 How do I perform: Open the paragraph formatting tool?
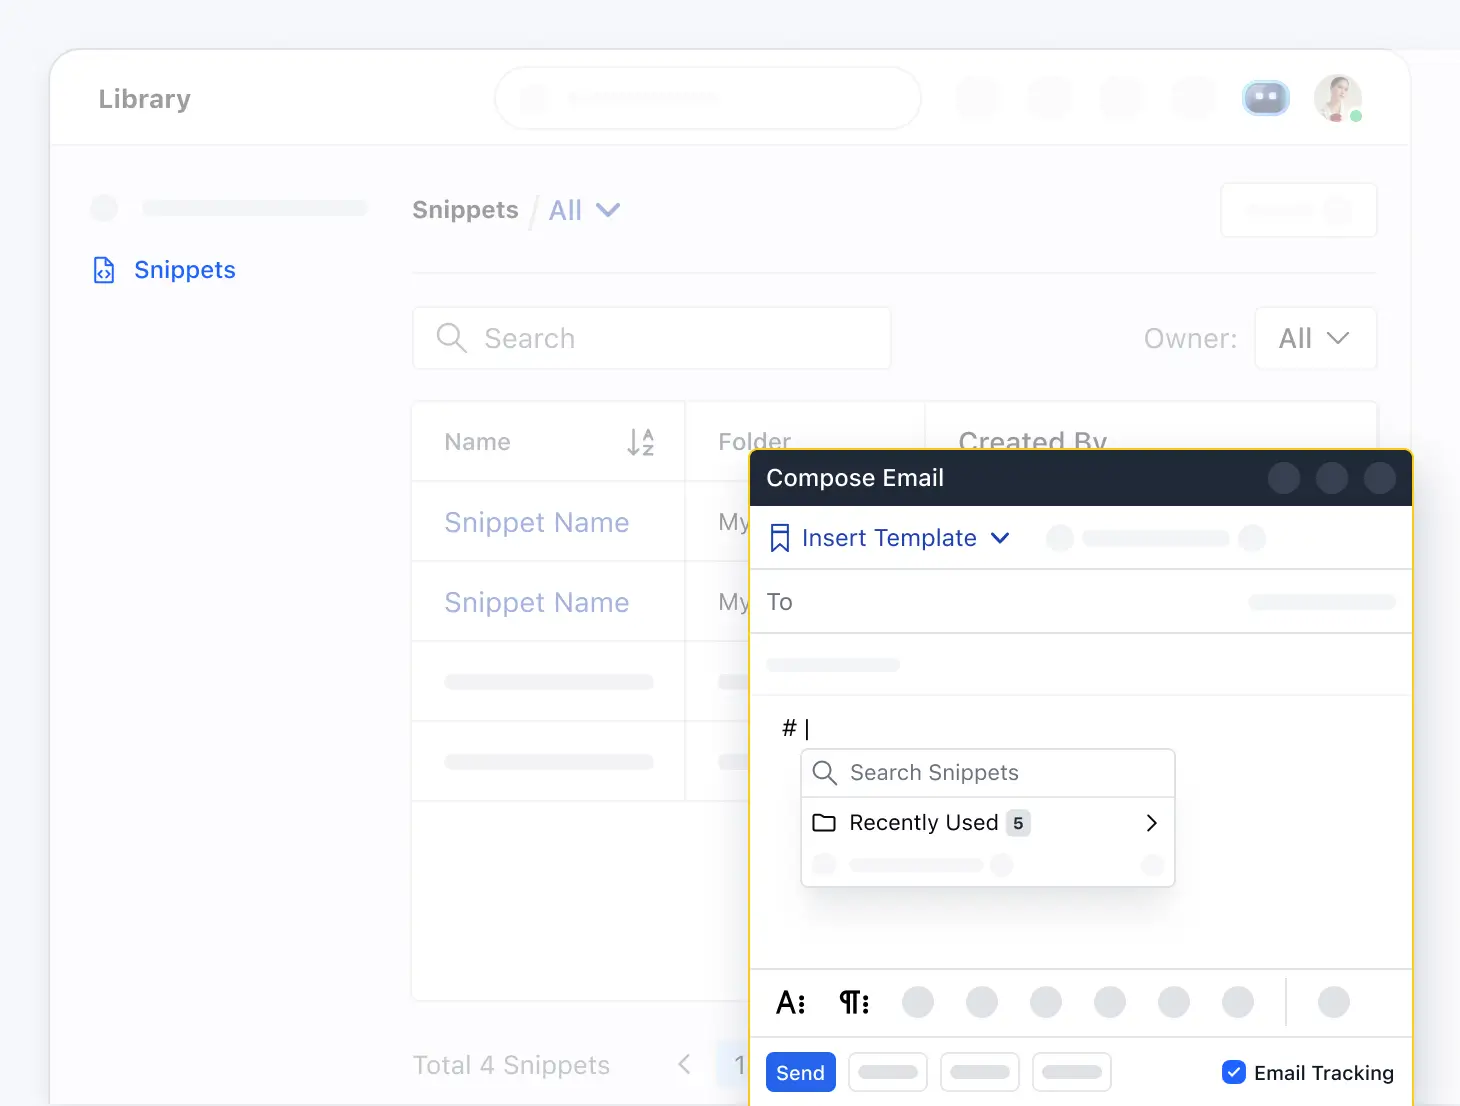click(854, 1002)
